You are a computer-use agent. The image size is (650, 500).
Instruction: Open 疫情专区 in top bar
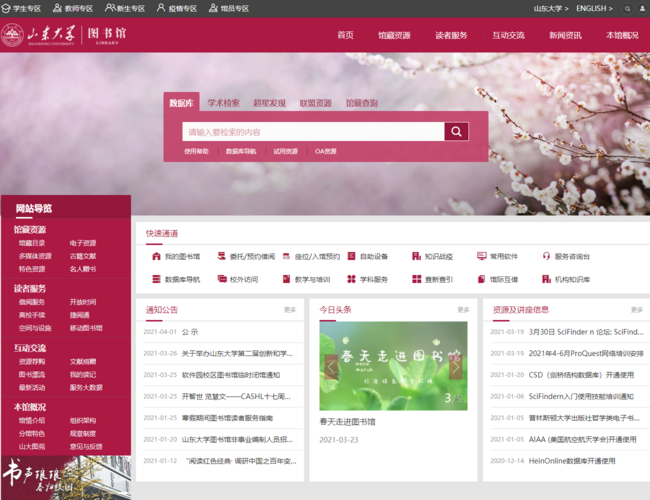[x=177, y=8]
